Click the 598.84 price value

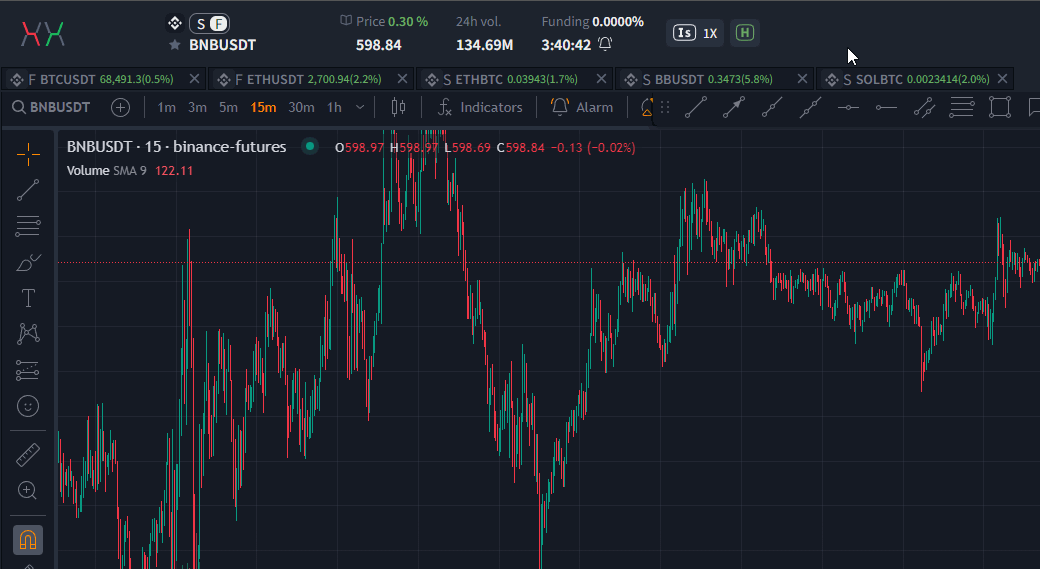pyautogui.click(x=379, y=45)
